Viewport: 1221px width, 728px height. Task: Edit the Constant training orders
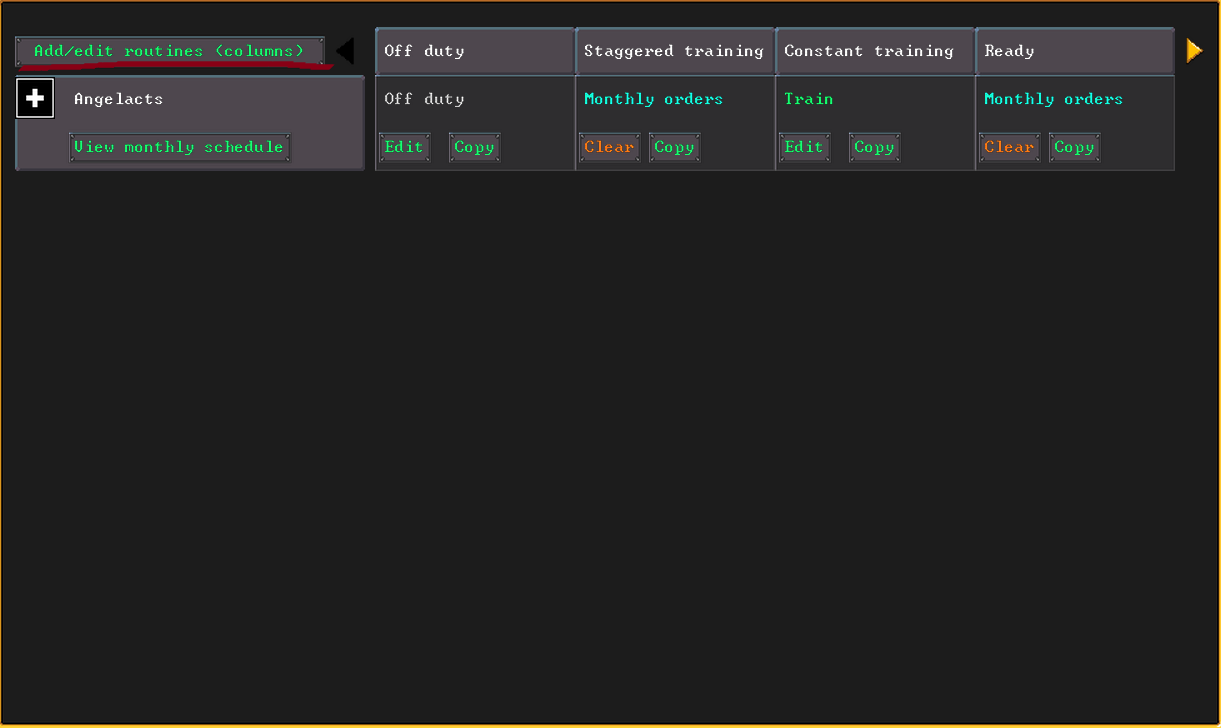(x=805, y=147)
